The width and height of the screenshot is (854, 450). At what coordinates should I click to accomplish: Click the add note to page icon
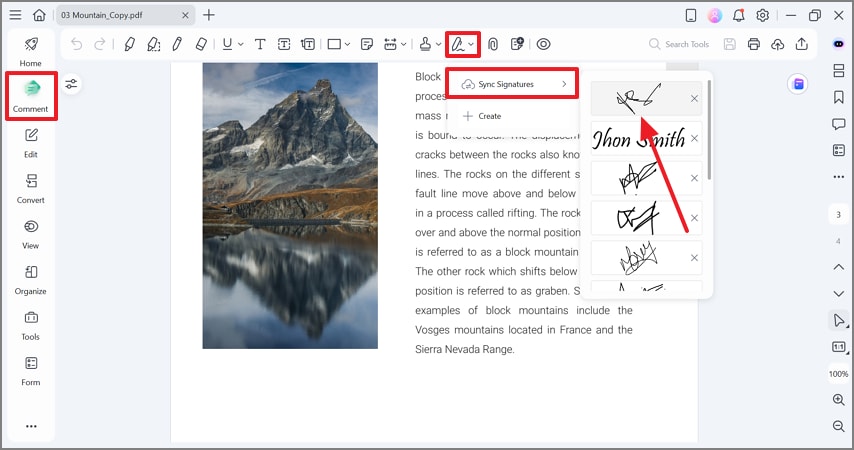[x=517, y=44]
